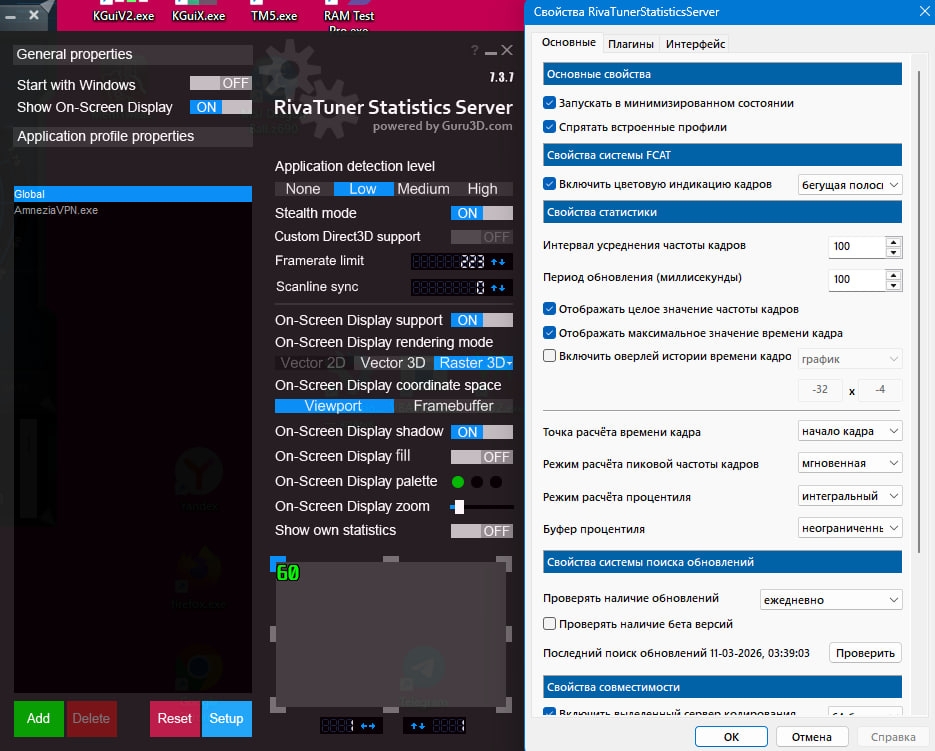This screenshot has height=751, width=935.
Task: Enable Проверять наличие бета версий checkbox
Action: coord(550,623)
